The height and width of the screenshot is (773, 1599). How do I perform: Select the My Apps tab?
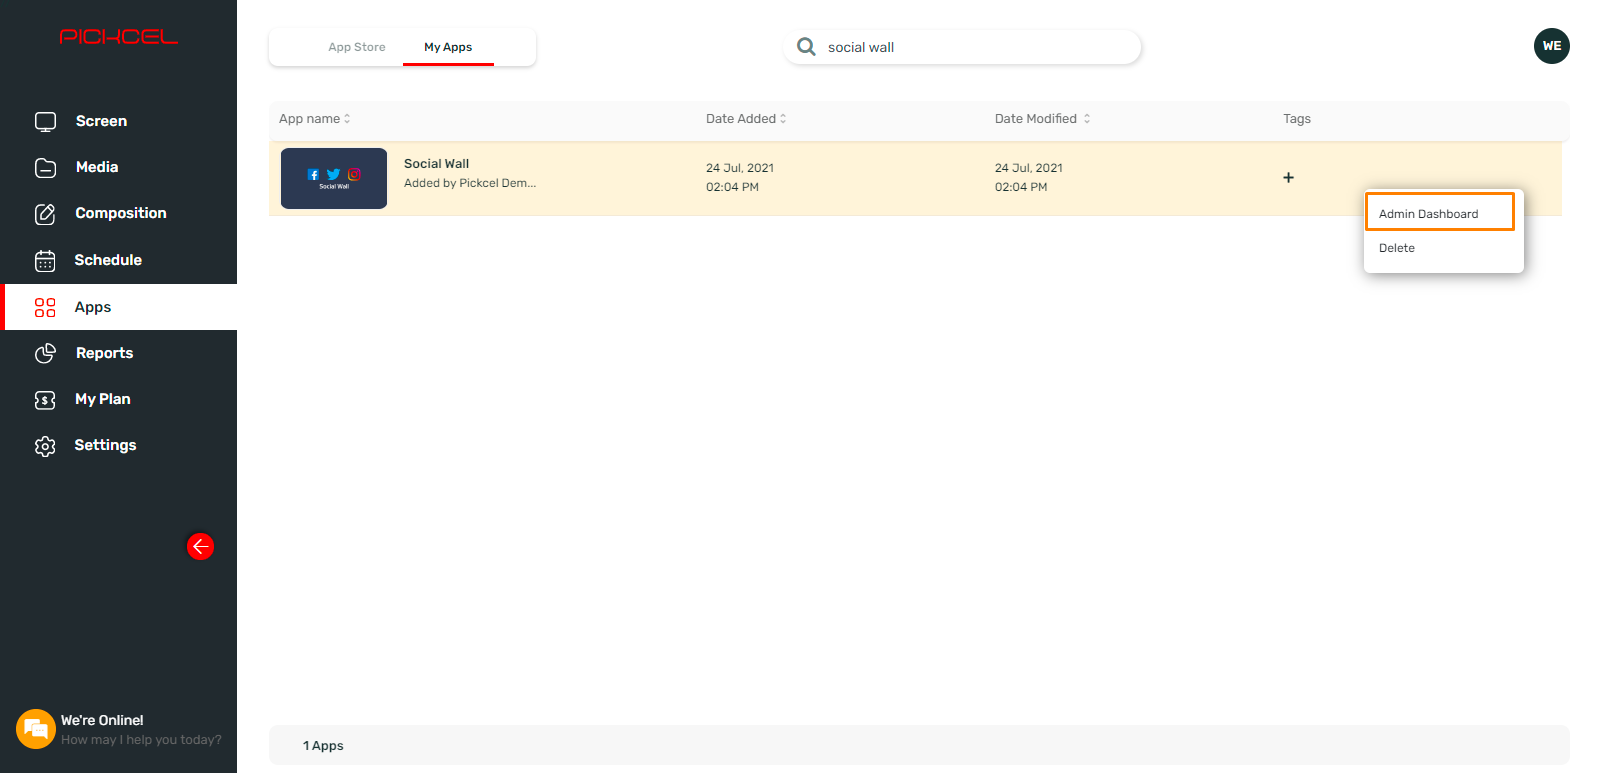click(x=448, y=47)
